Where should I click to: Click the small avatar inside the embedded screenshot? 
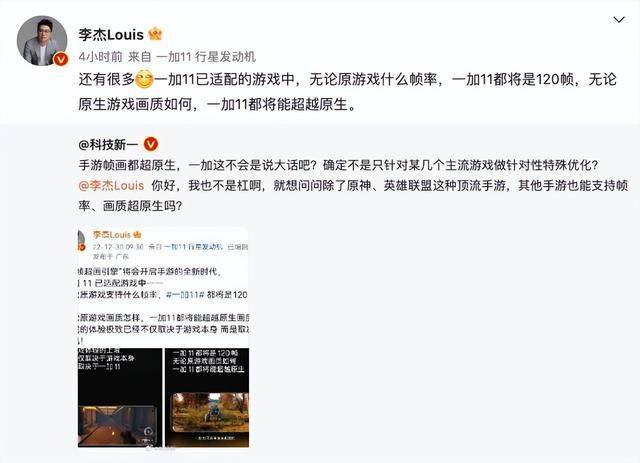click(x=82, y=240)
